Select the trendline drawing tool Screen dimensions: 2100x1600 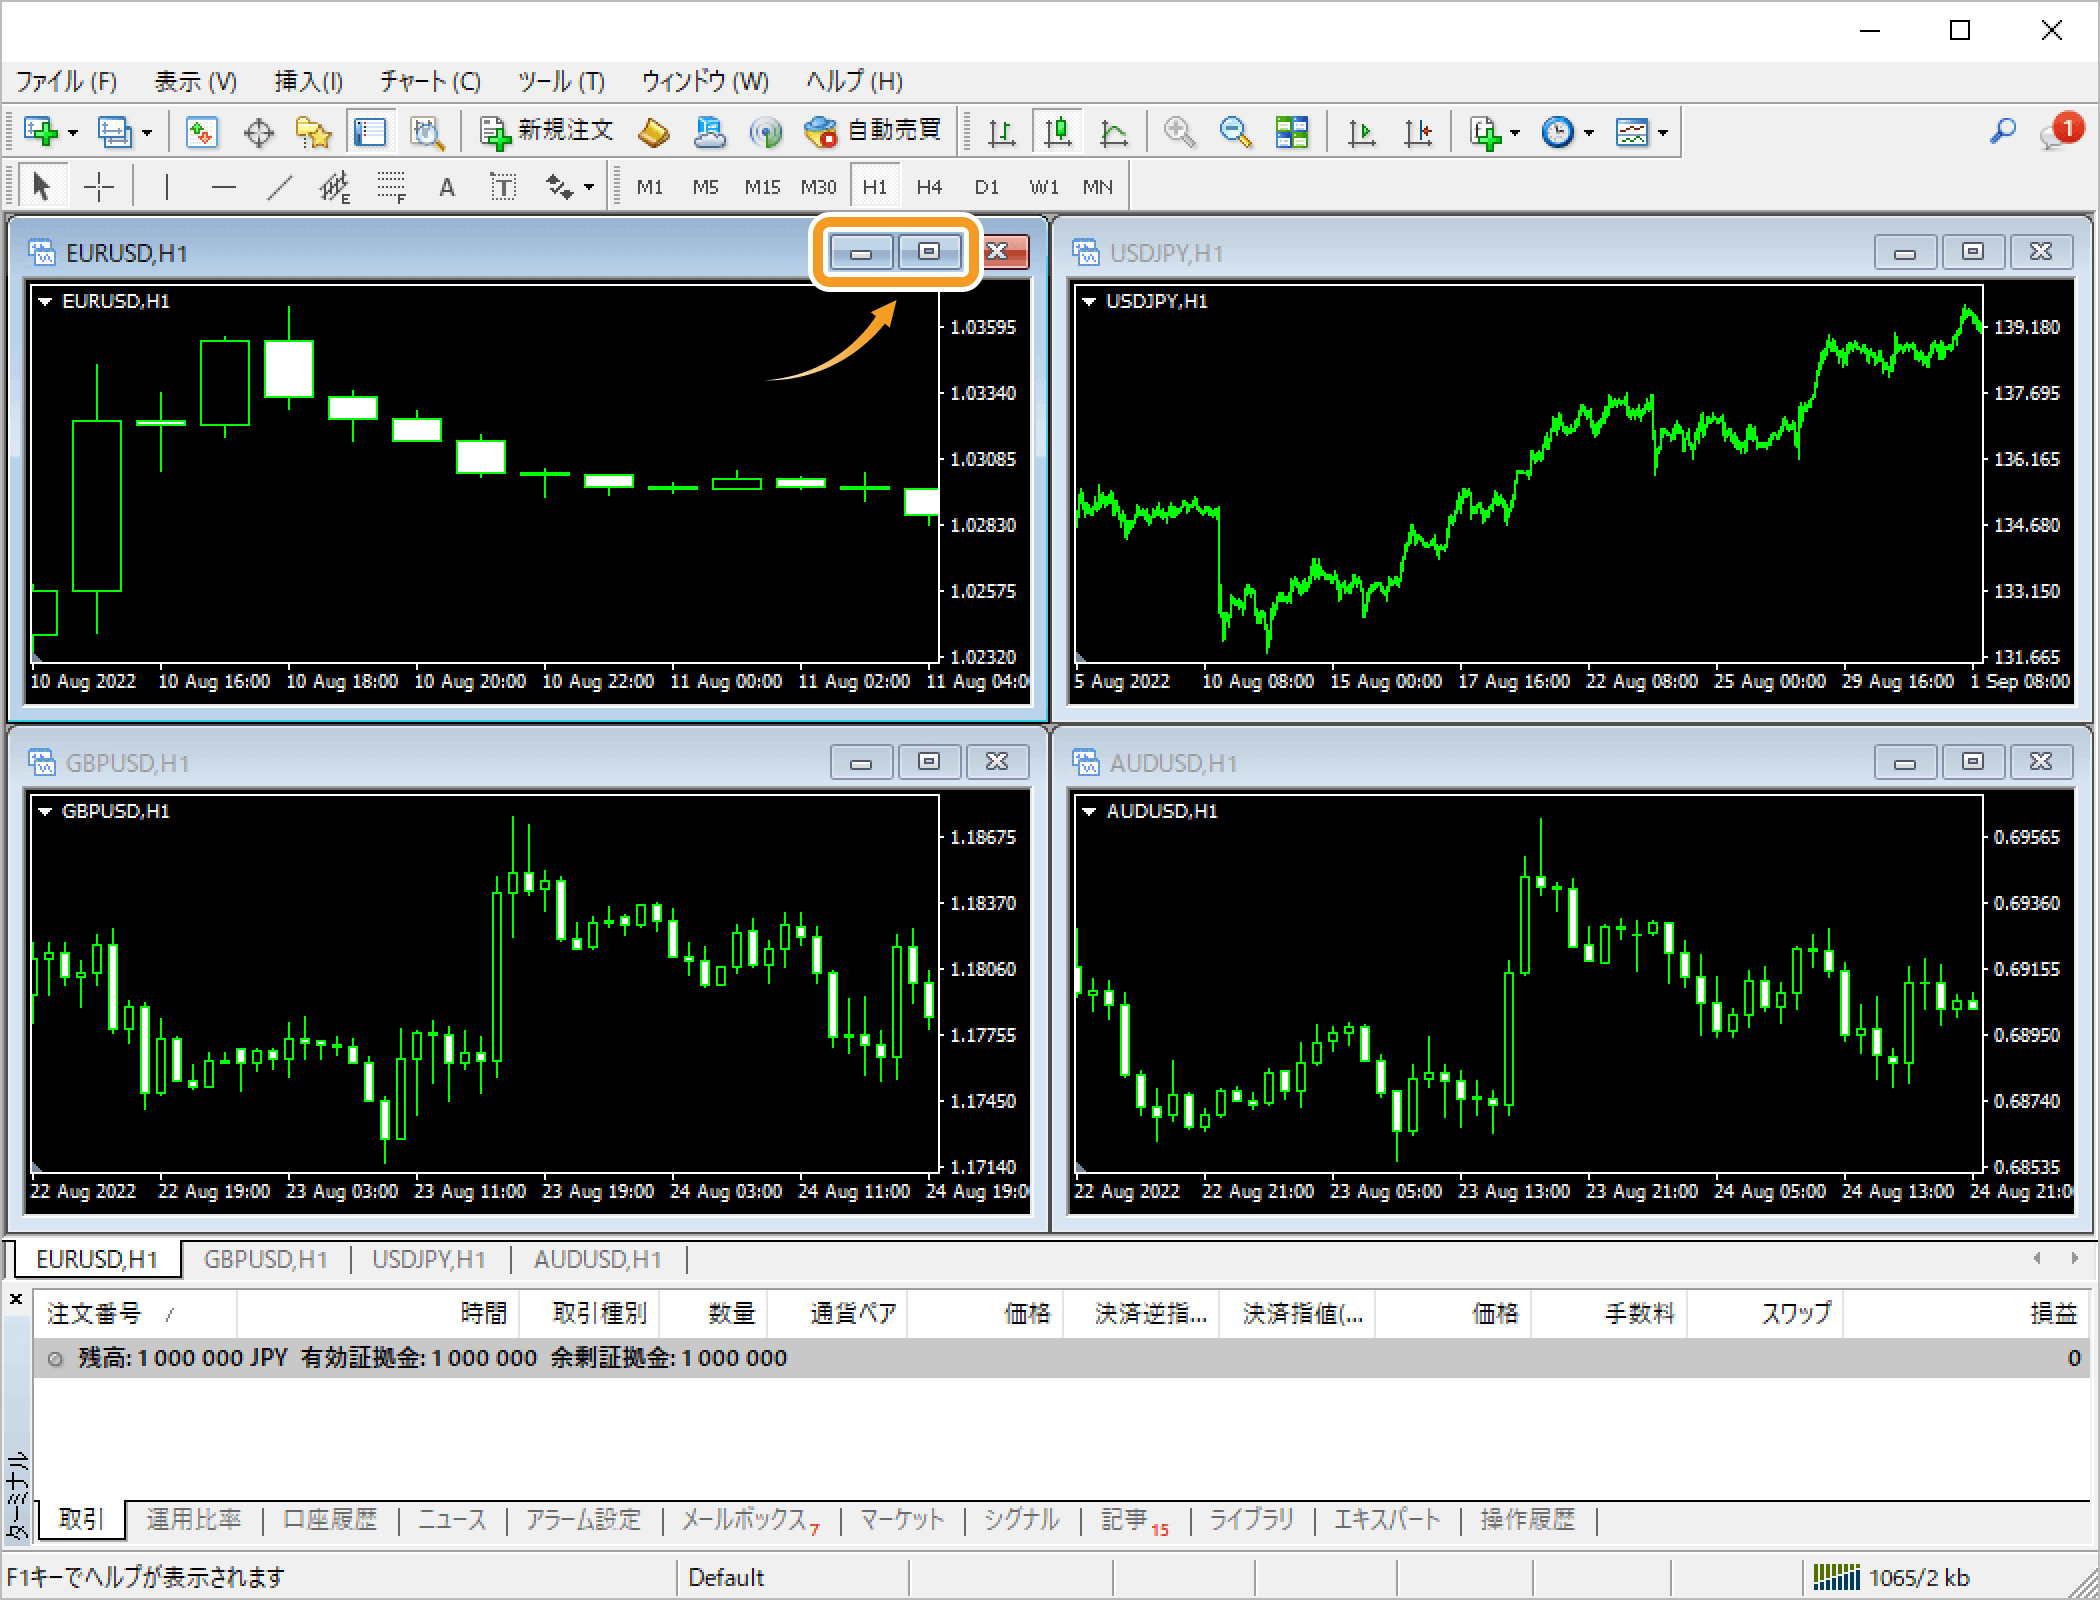281,186
